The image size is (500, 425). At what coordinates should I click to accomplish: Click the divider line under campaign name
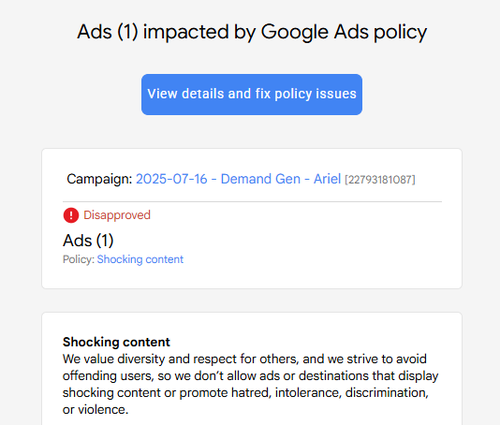click(x=252, y=202)
